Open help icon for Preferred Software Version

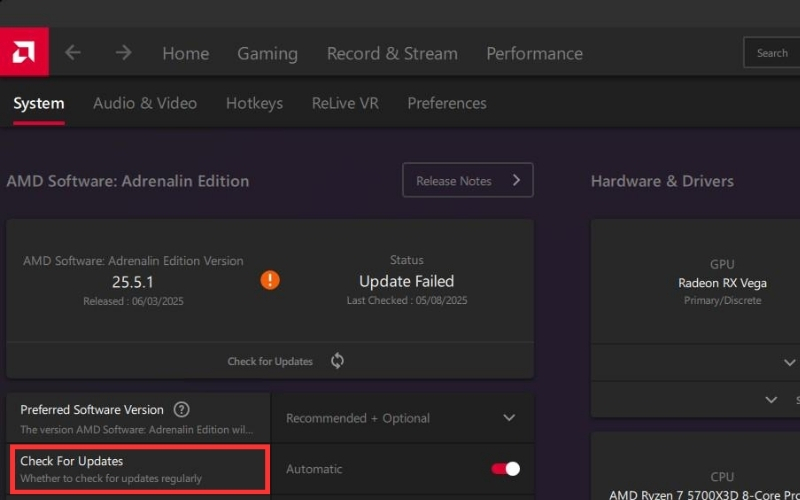181,409
